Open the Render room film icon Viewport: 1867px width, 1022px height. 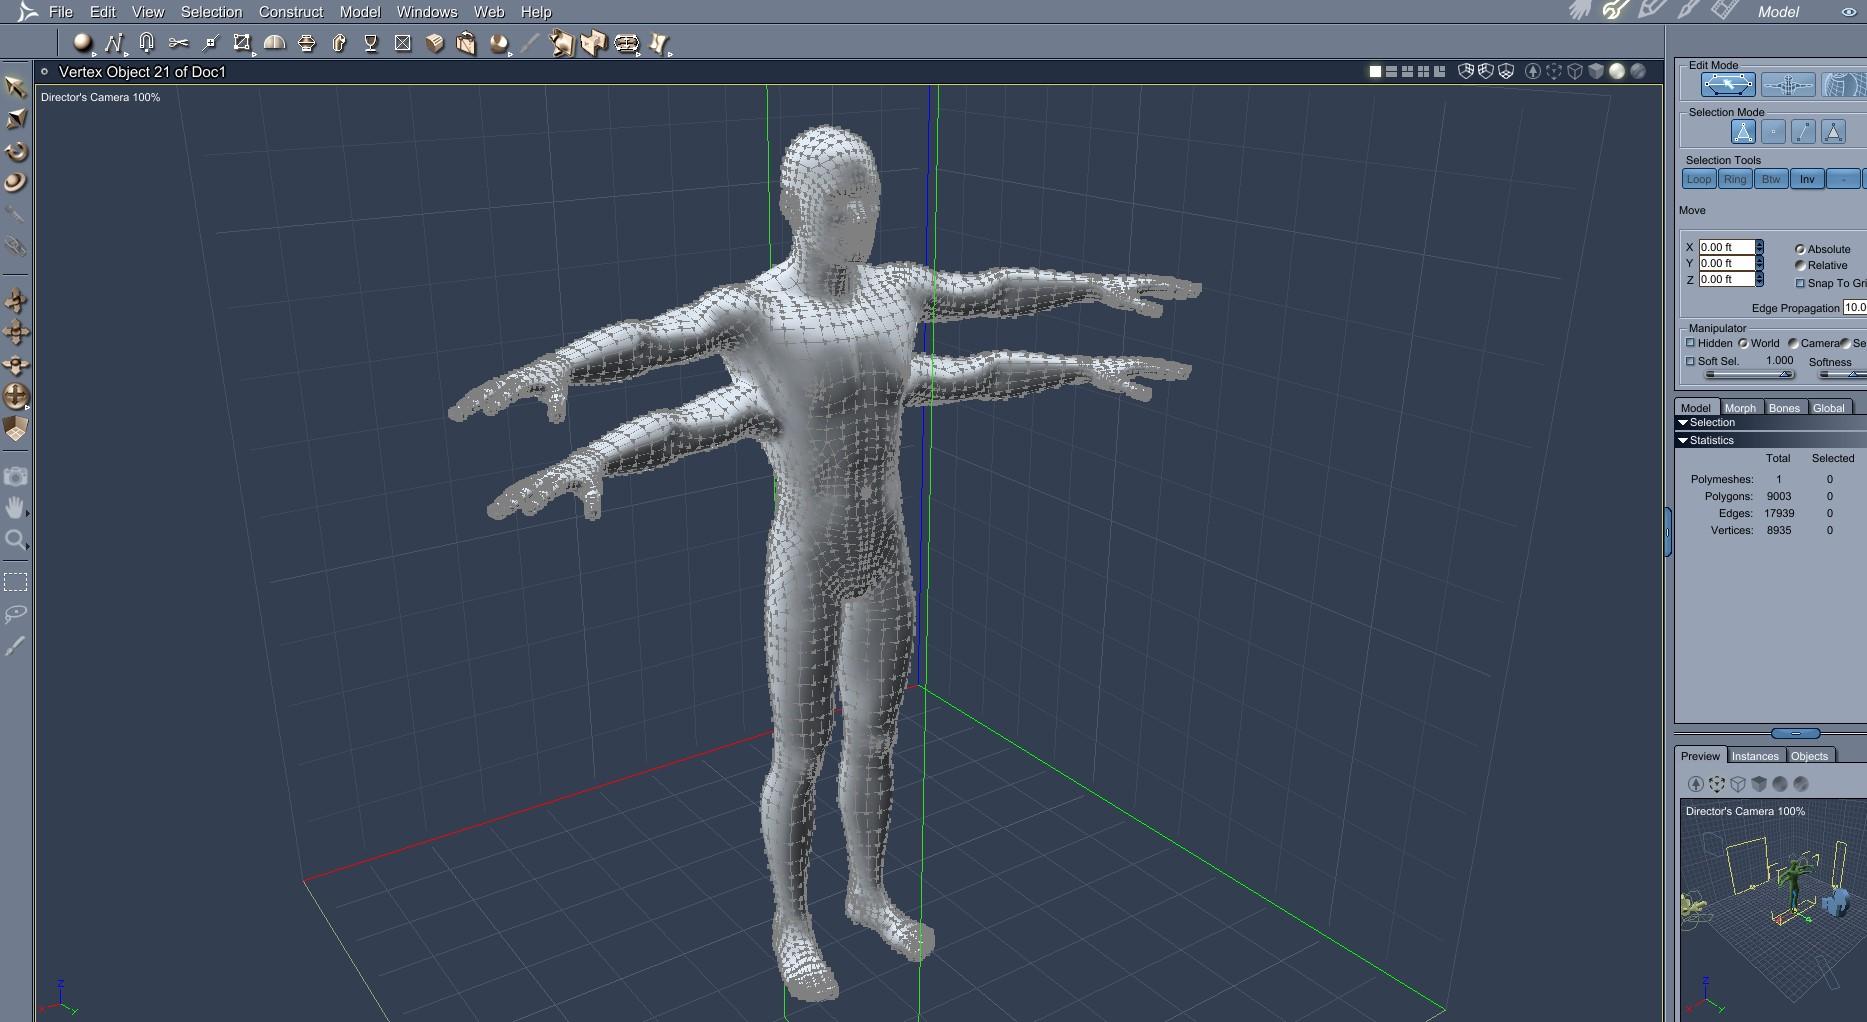[1725, 11]
